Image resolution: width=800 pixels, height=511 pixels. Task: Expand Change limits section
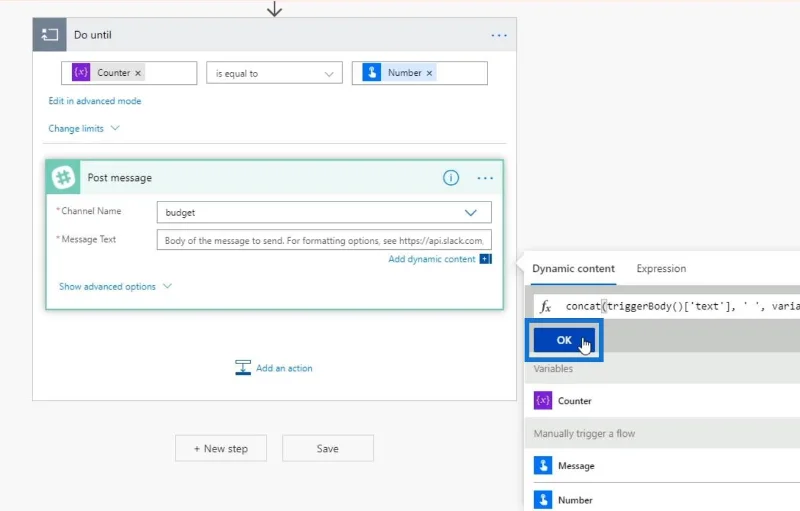pos(83,129)
